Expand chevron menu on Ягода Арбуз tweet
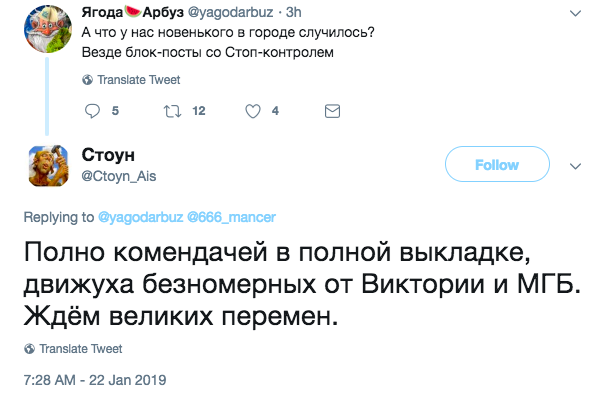 pyautogui.click(x=575, y=13)
